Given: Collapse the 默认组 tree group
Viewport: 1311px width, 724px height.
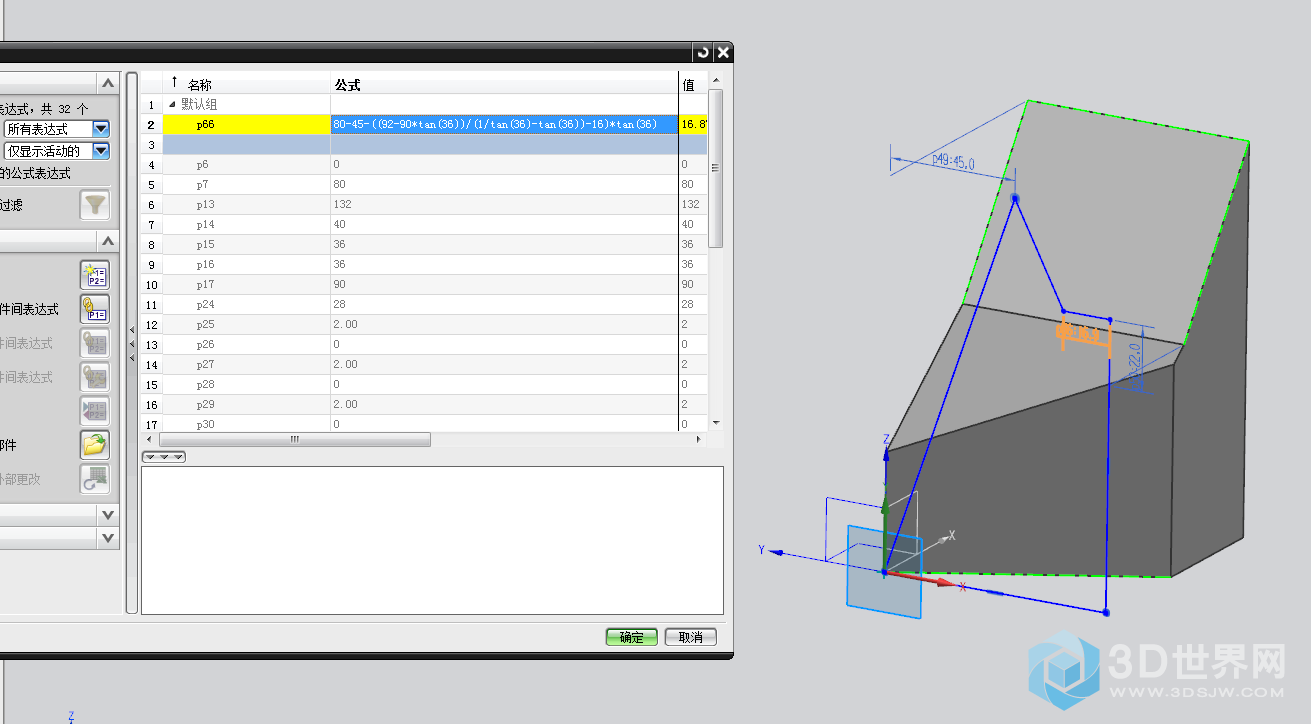Looking at the screenshot, I should 172,104.
